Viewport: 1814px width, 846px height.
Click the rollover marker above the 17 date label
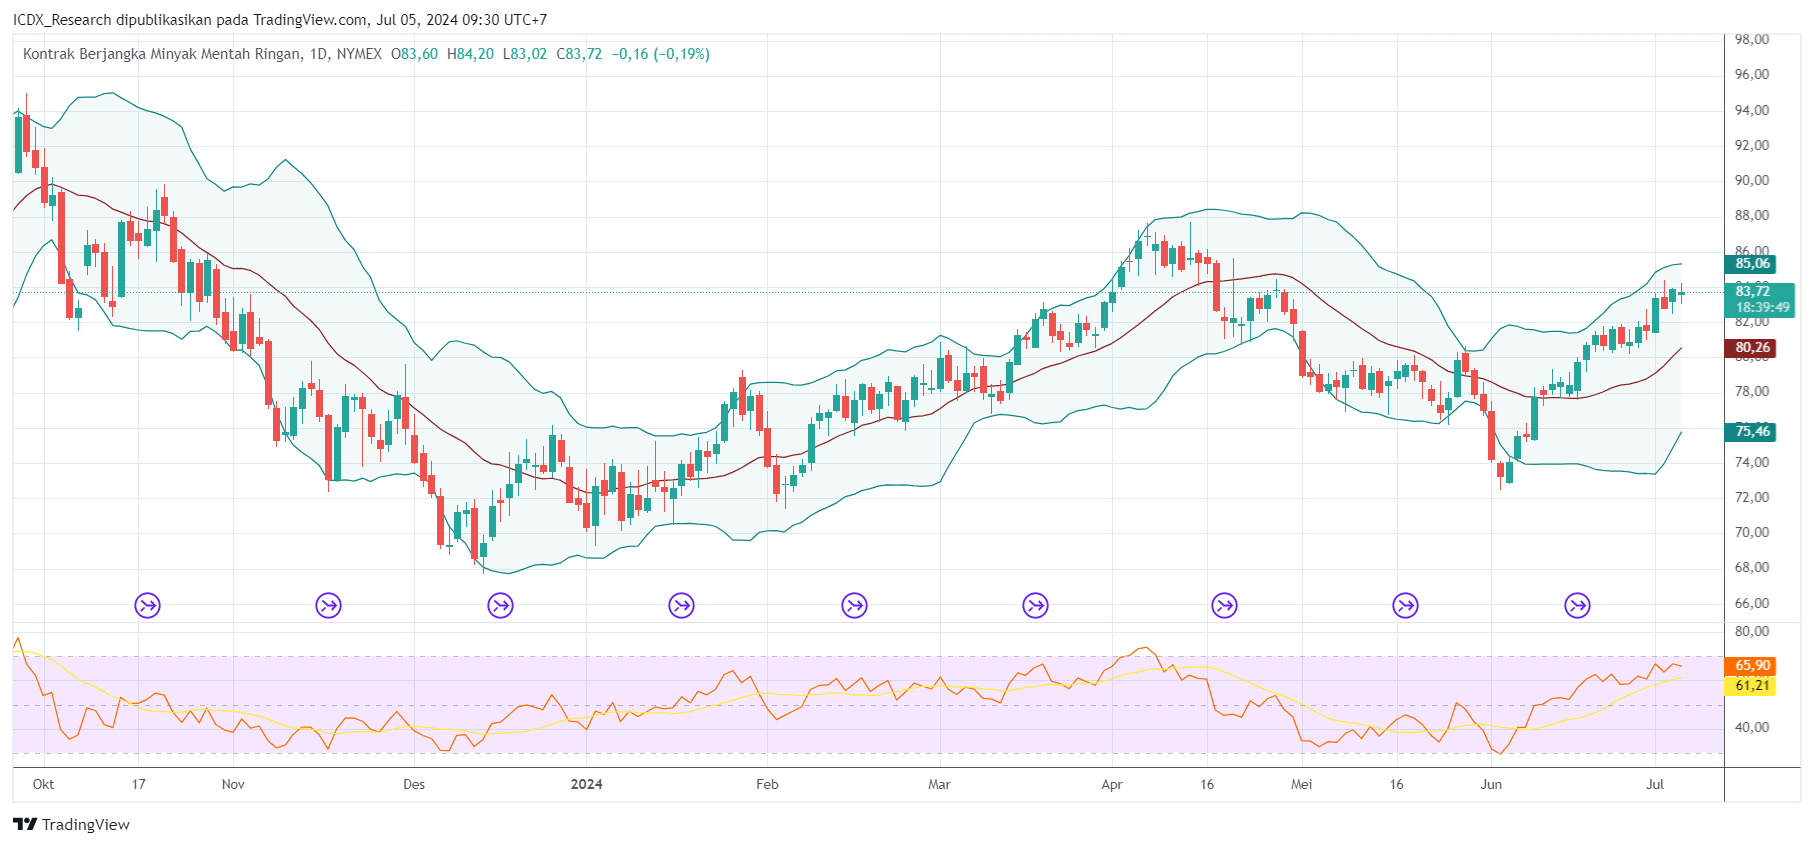pos(147,605)
